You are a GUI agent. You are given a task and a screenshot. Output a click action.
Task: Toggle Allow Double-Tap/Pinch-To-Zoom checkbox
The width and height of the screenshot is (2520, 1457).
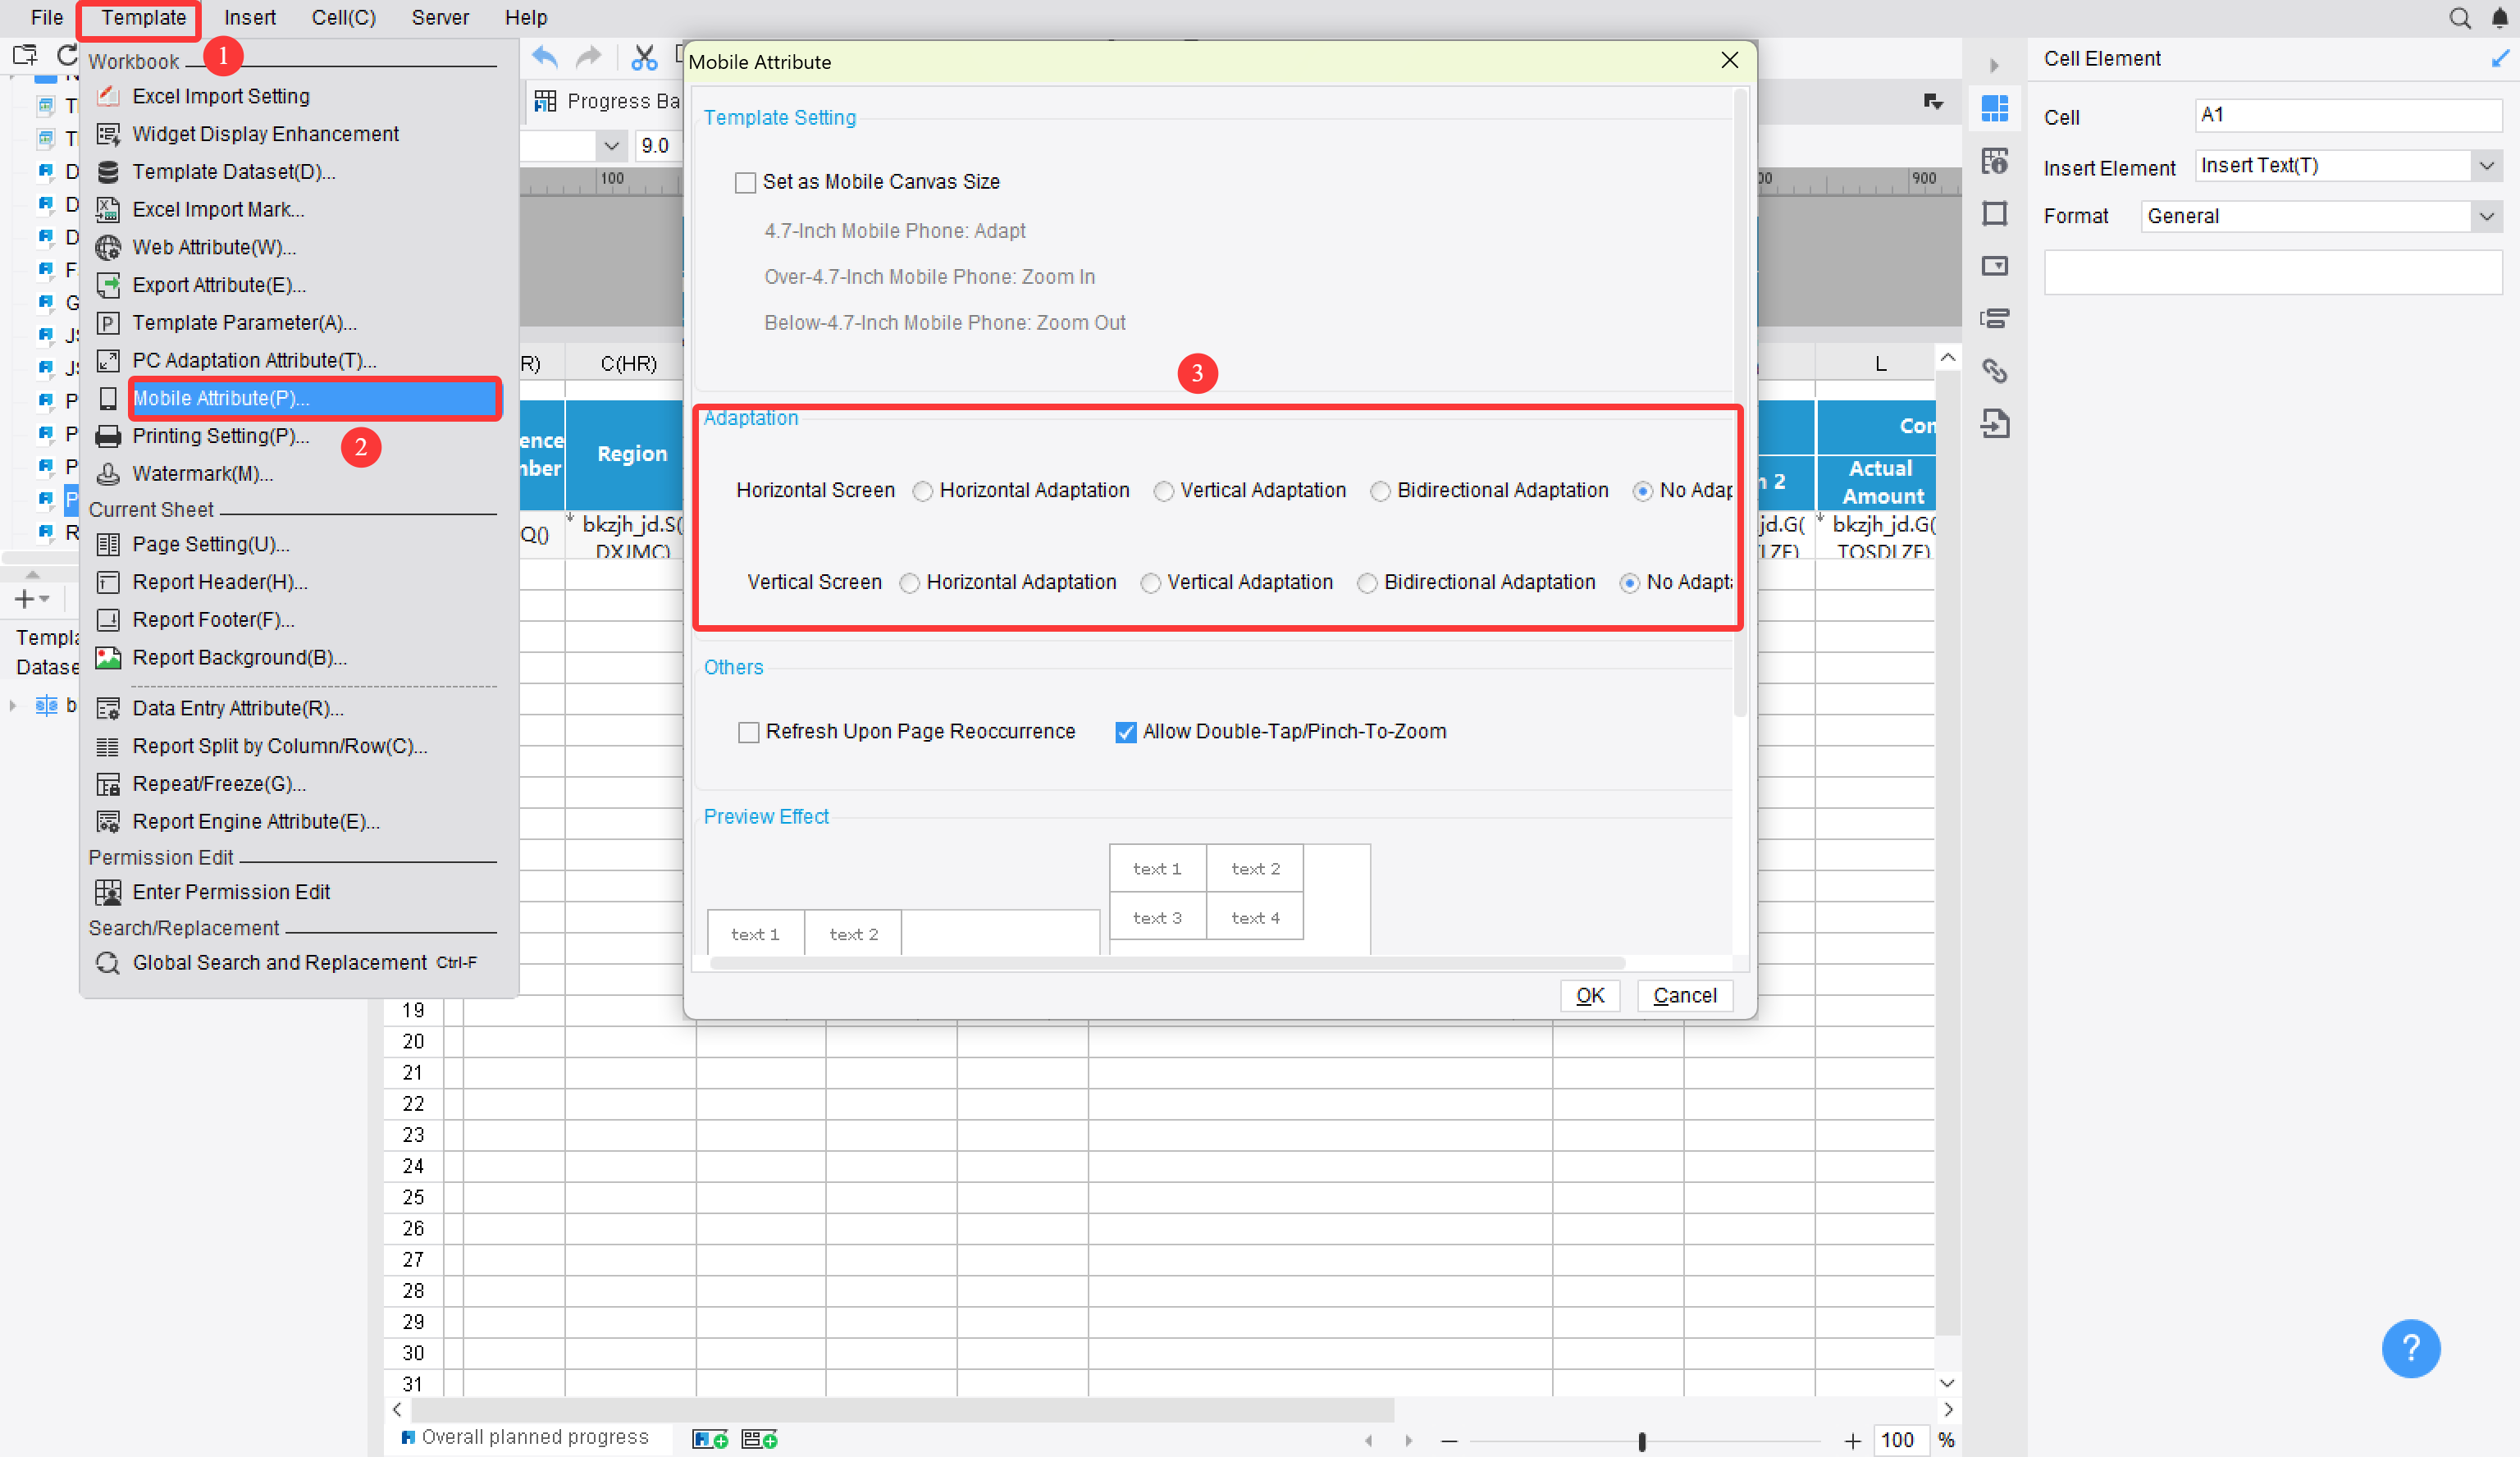click(x=1126, y=732)
